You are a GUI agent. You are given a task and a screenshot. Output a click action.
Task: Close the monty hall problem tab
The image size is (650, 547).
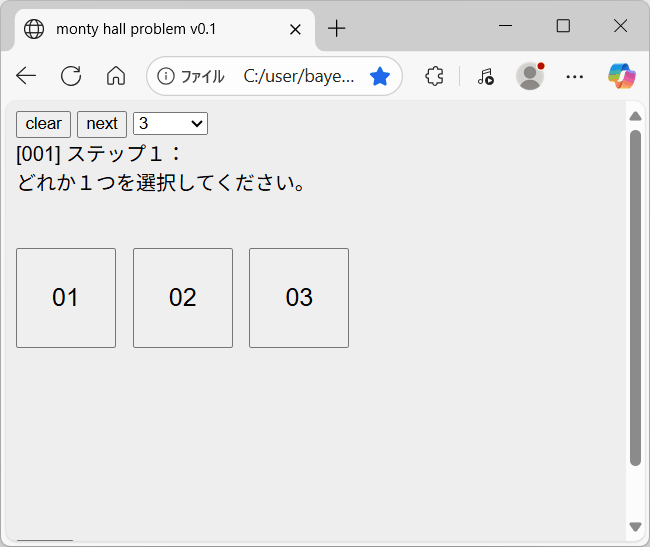point(295,29)
